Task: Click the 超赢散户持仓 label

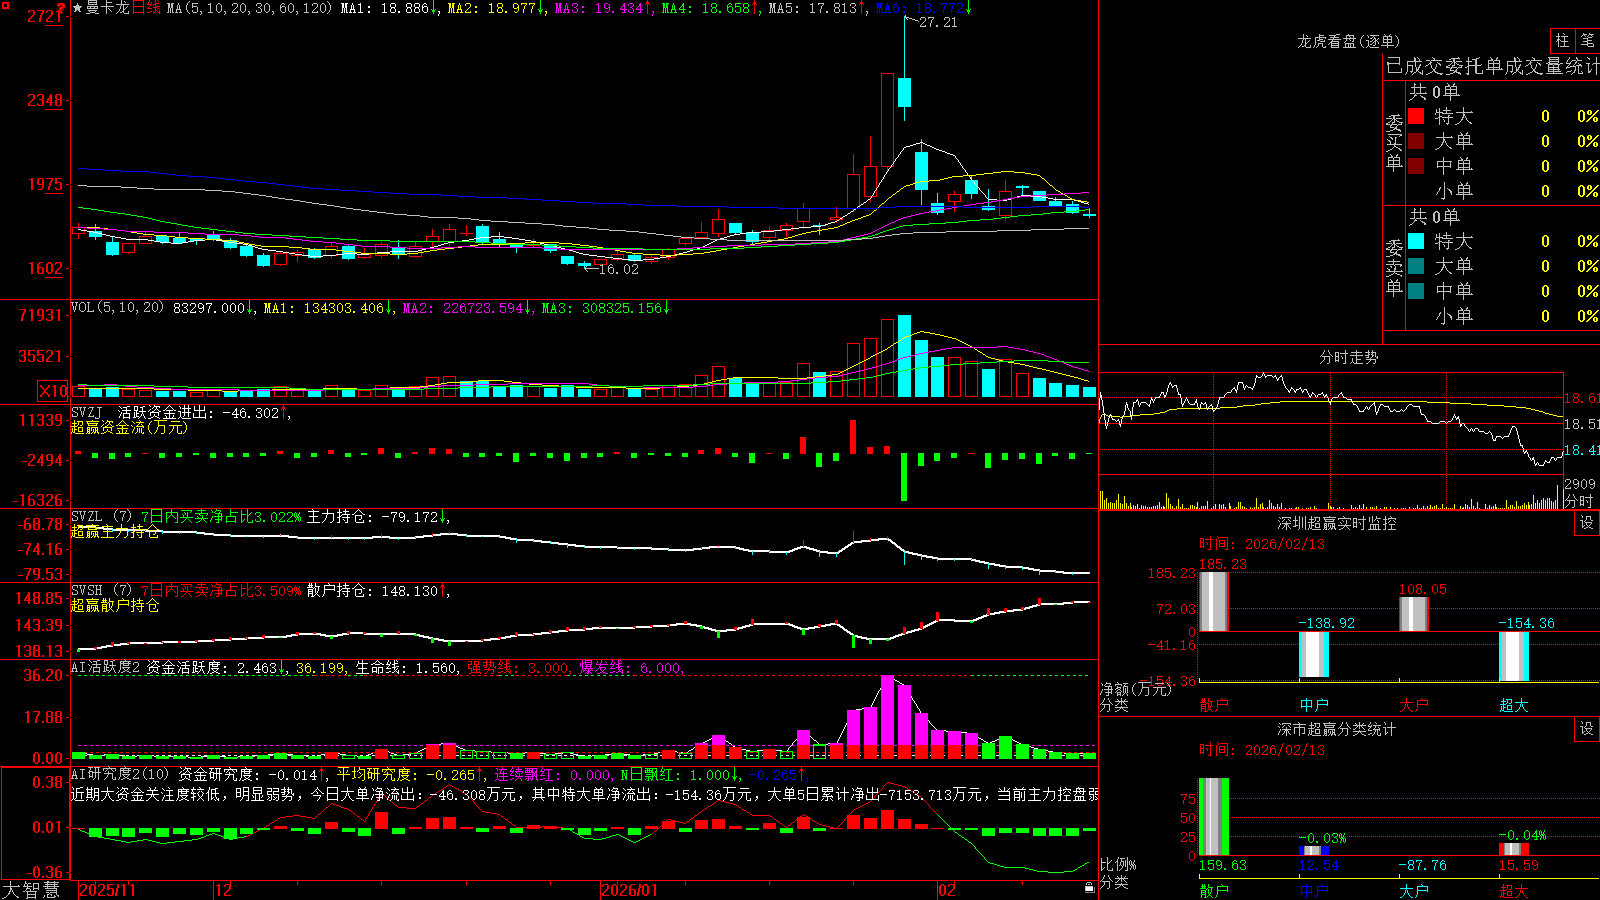Action: point(115,605)
